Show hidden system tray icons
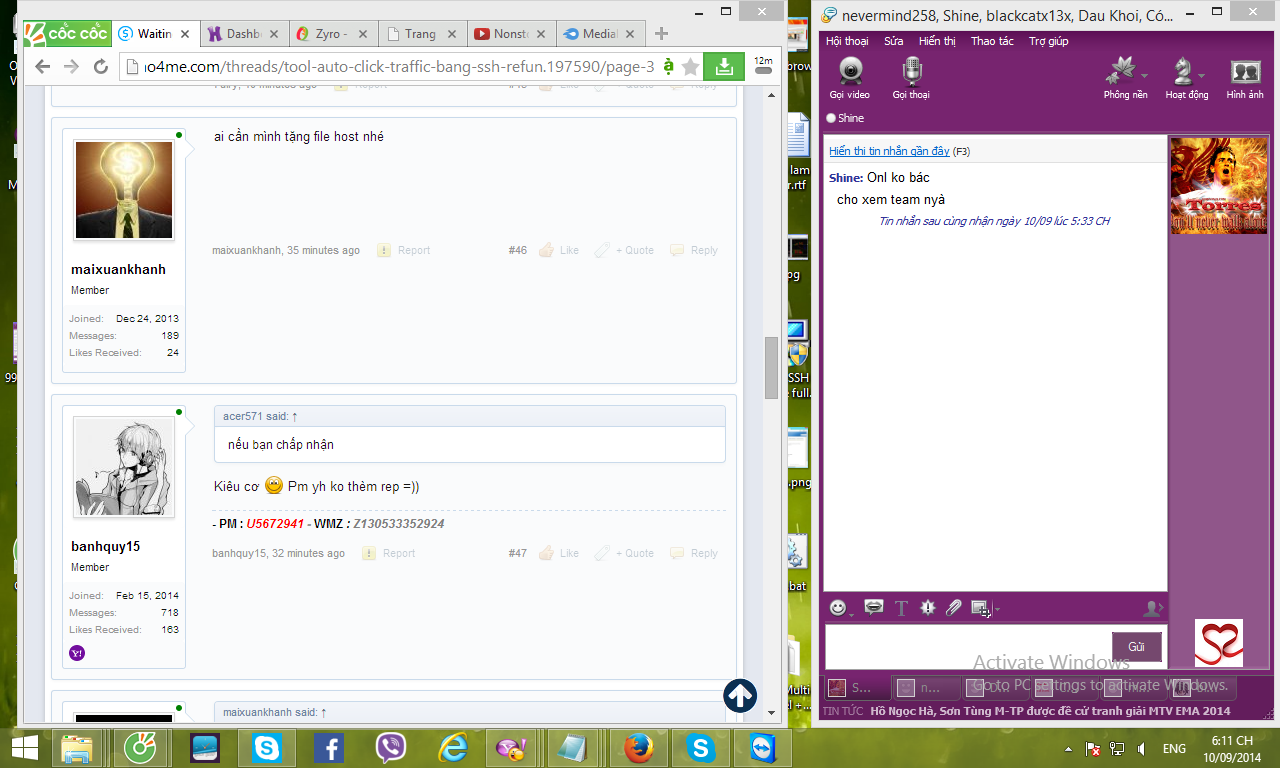 (x=1070, y=749)
